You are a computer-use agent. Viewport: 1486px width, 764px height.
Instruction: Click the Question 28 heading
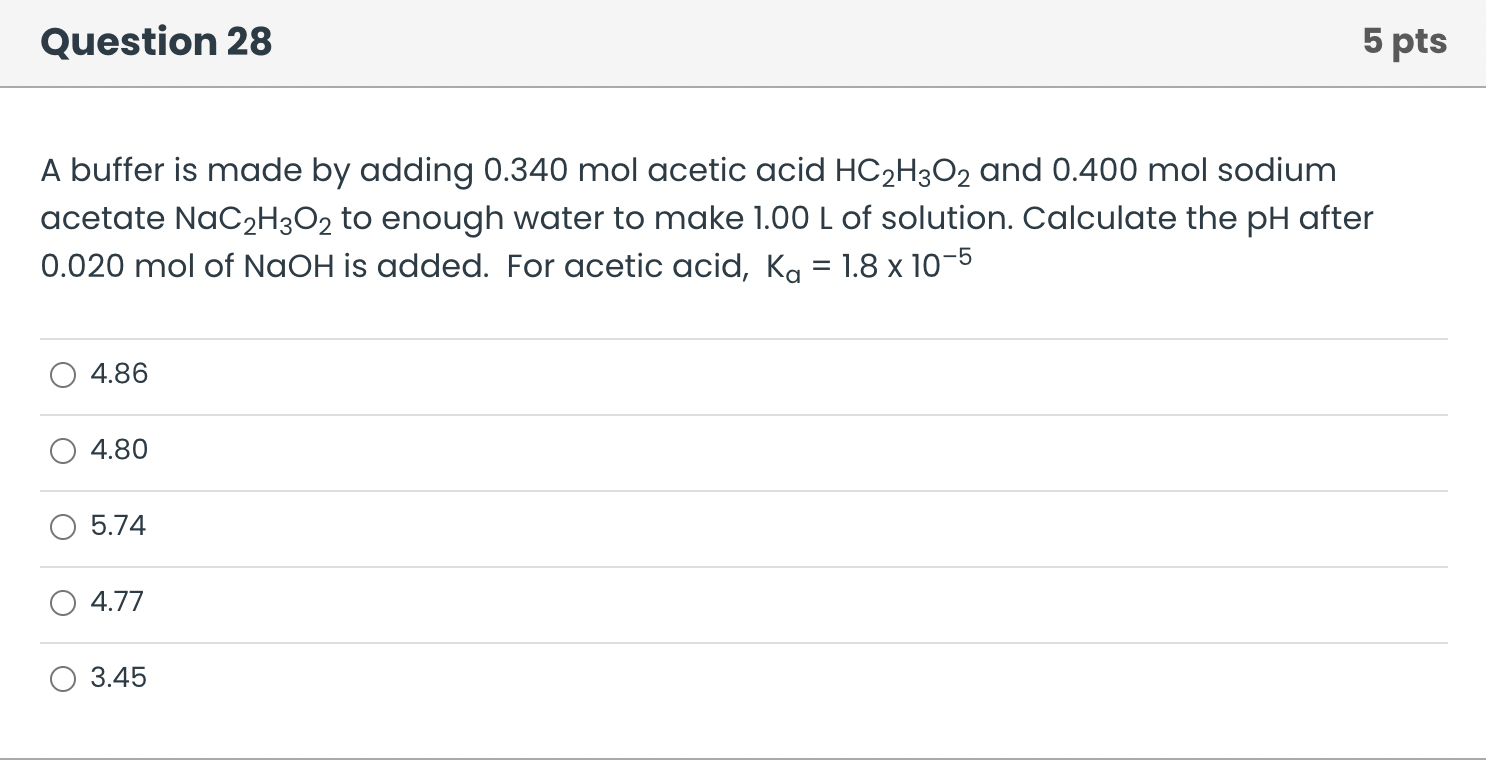(156, 42)
